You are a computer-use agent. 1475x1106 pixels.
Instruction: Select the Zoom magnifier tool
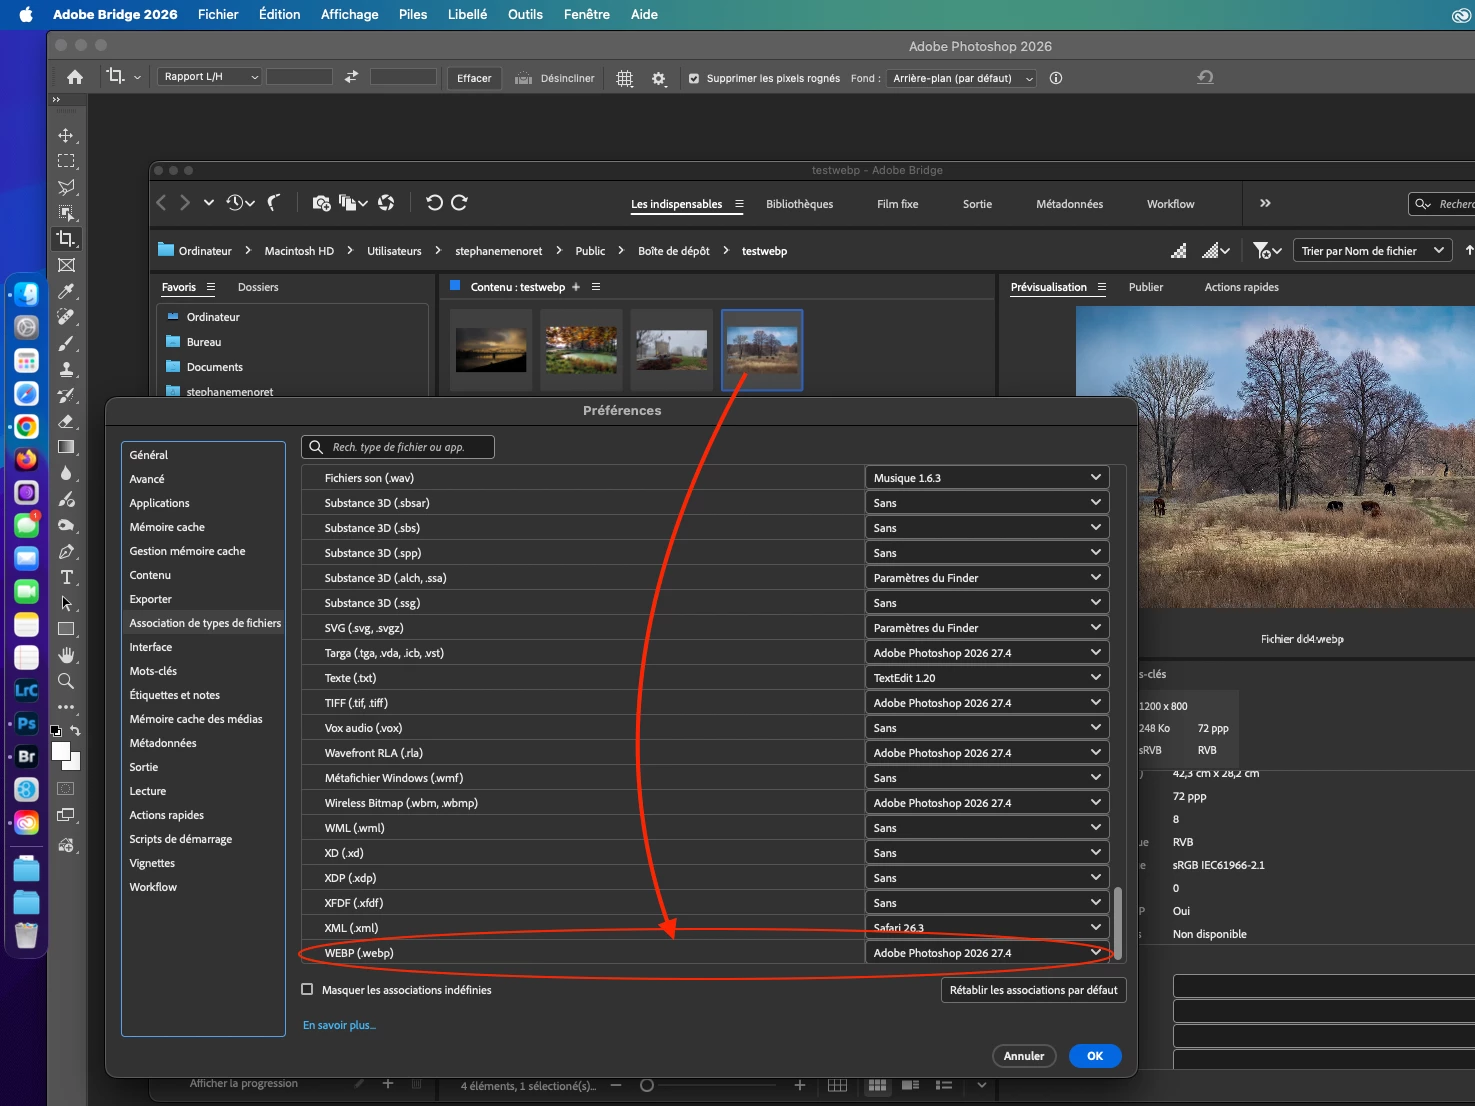66,681
